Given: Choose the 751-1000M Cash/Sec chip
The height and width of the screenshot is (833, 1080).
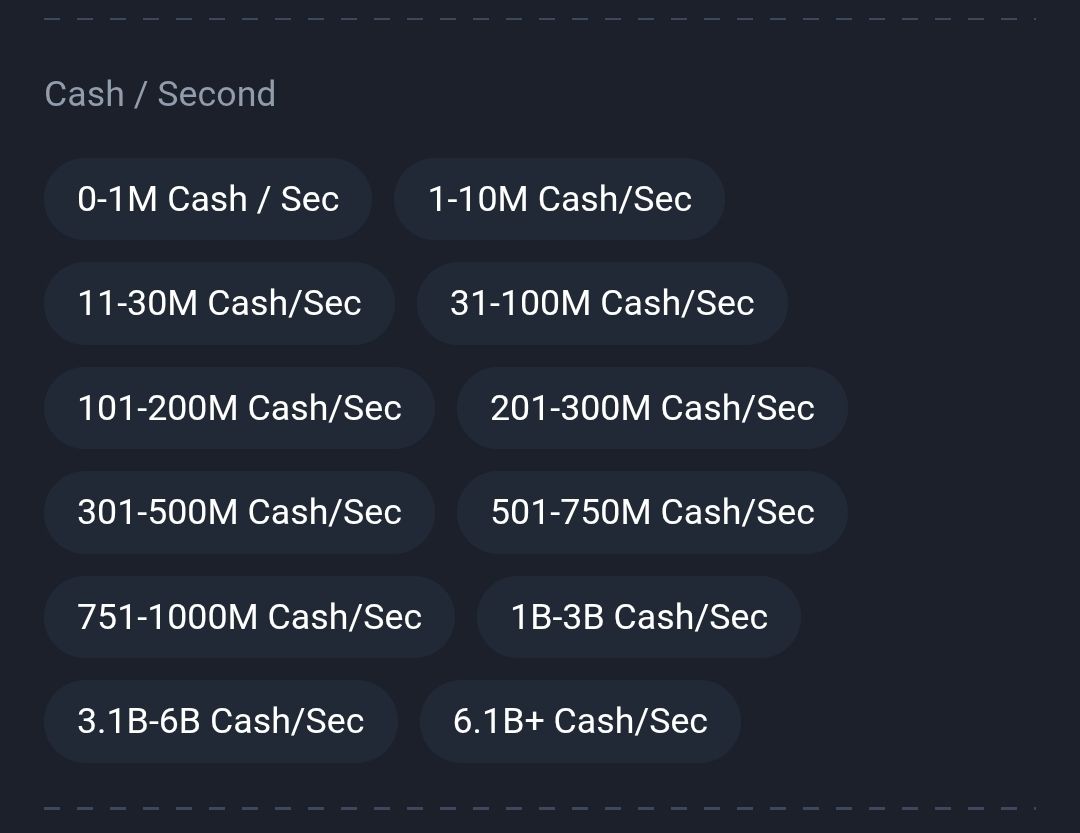Looking at the screenshot, I should coord(249,617).
